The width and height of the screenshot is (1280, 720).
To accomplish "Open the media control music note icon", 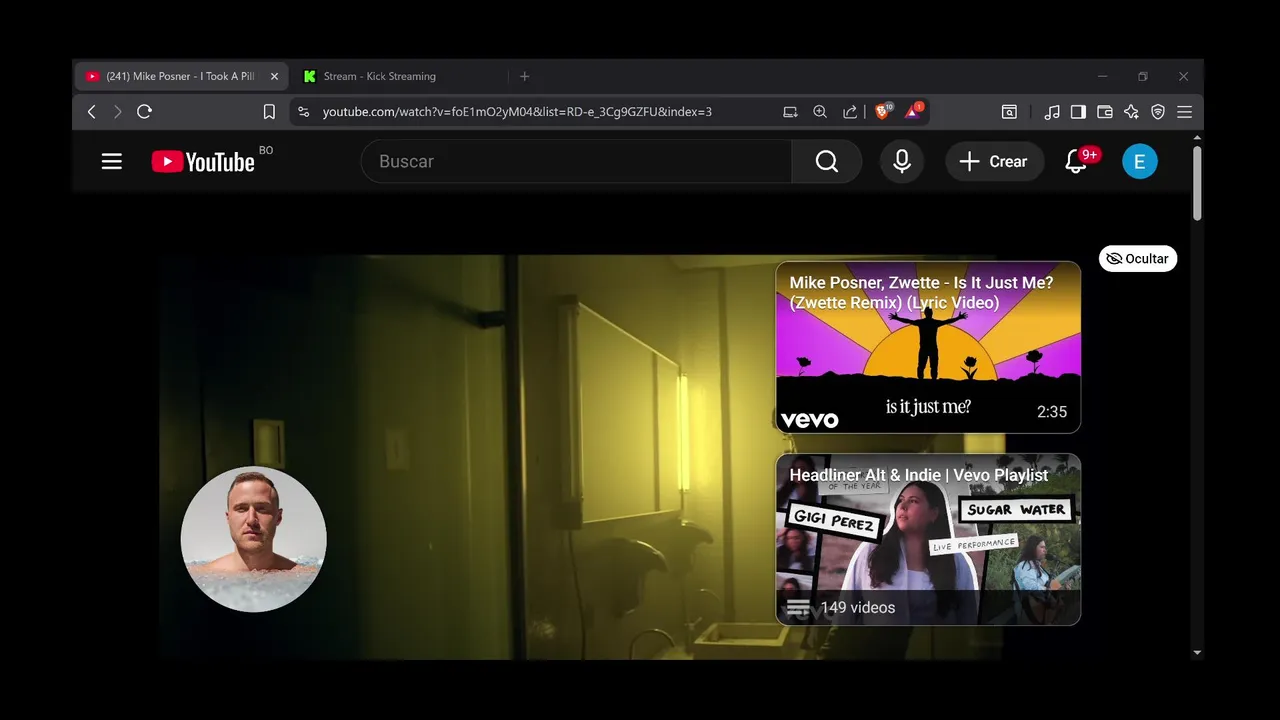I will (x=1052, y=112).
